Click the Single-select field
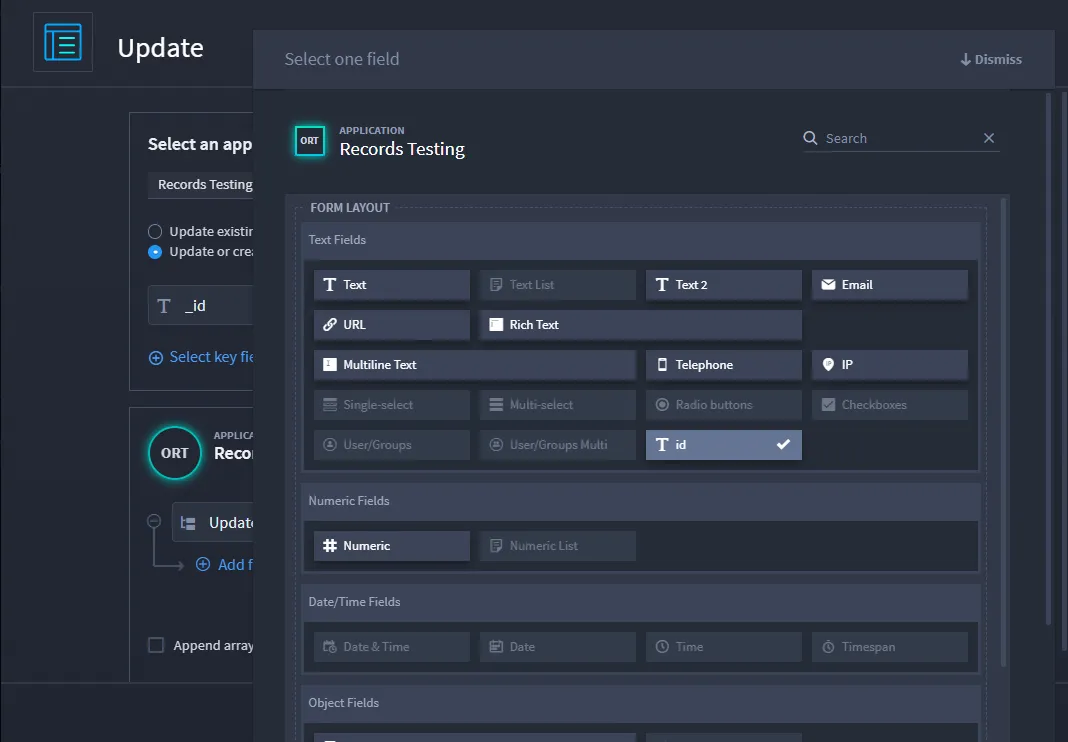The height and width of the screenshot is (742, 1068). point(392,405)
